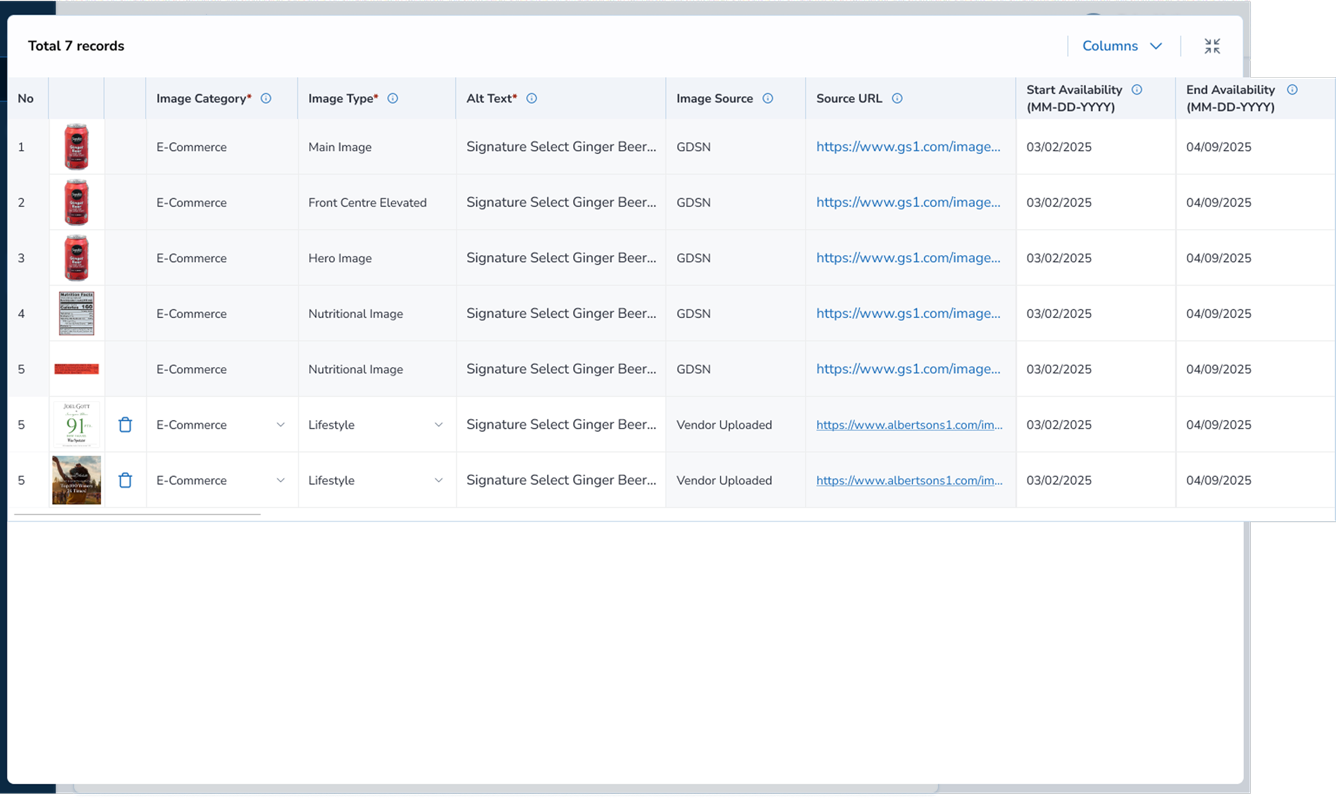Click the nutrition facts thumbnail in row 4
1336x798 pixels.
pos(76,313)
